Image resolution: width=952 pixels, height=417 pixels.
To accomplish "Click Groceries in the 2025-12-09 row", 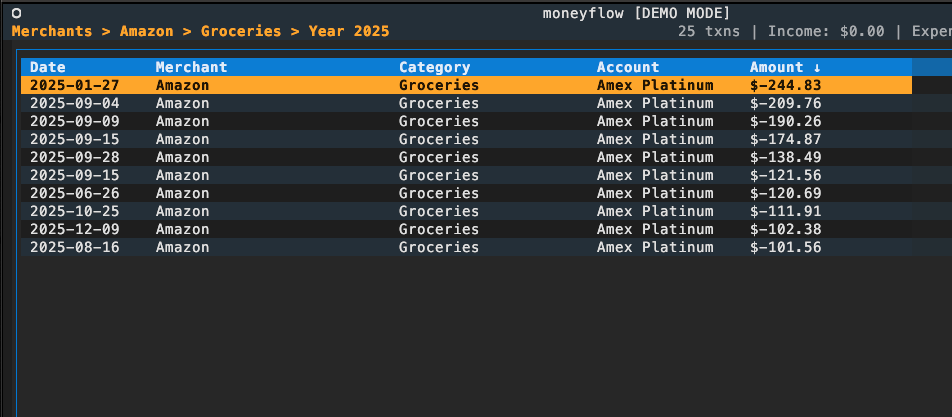I will [439, 229].
